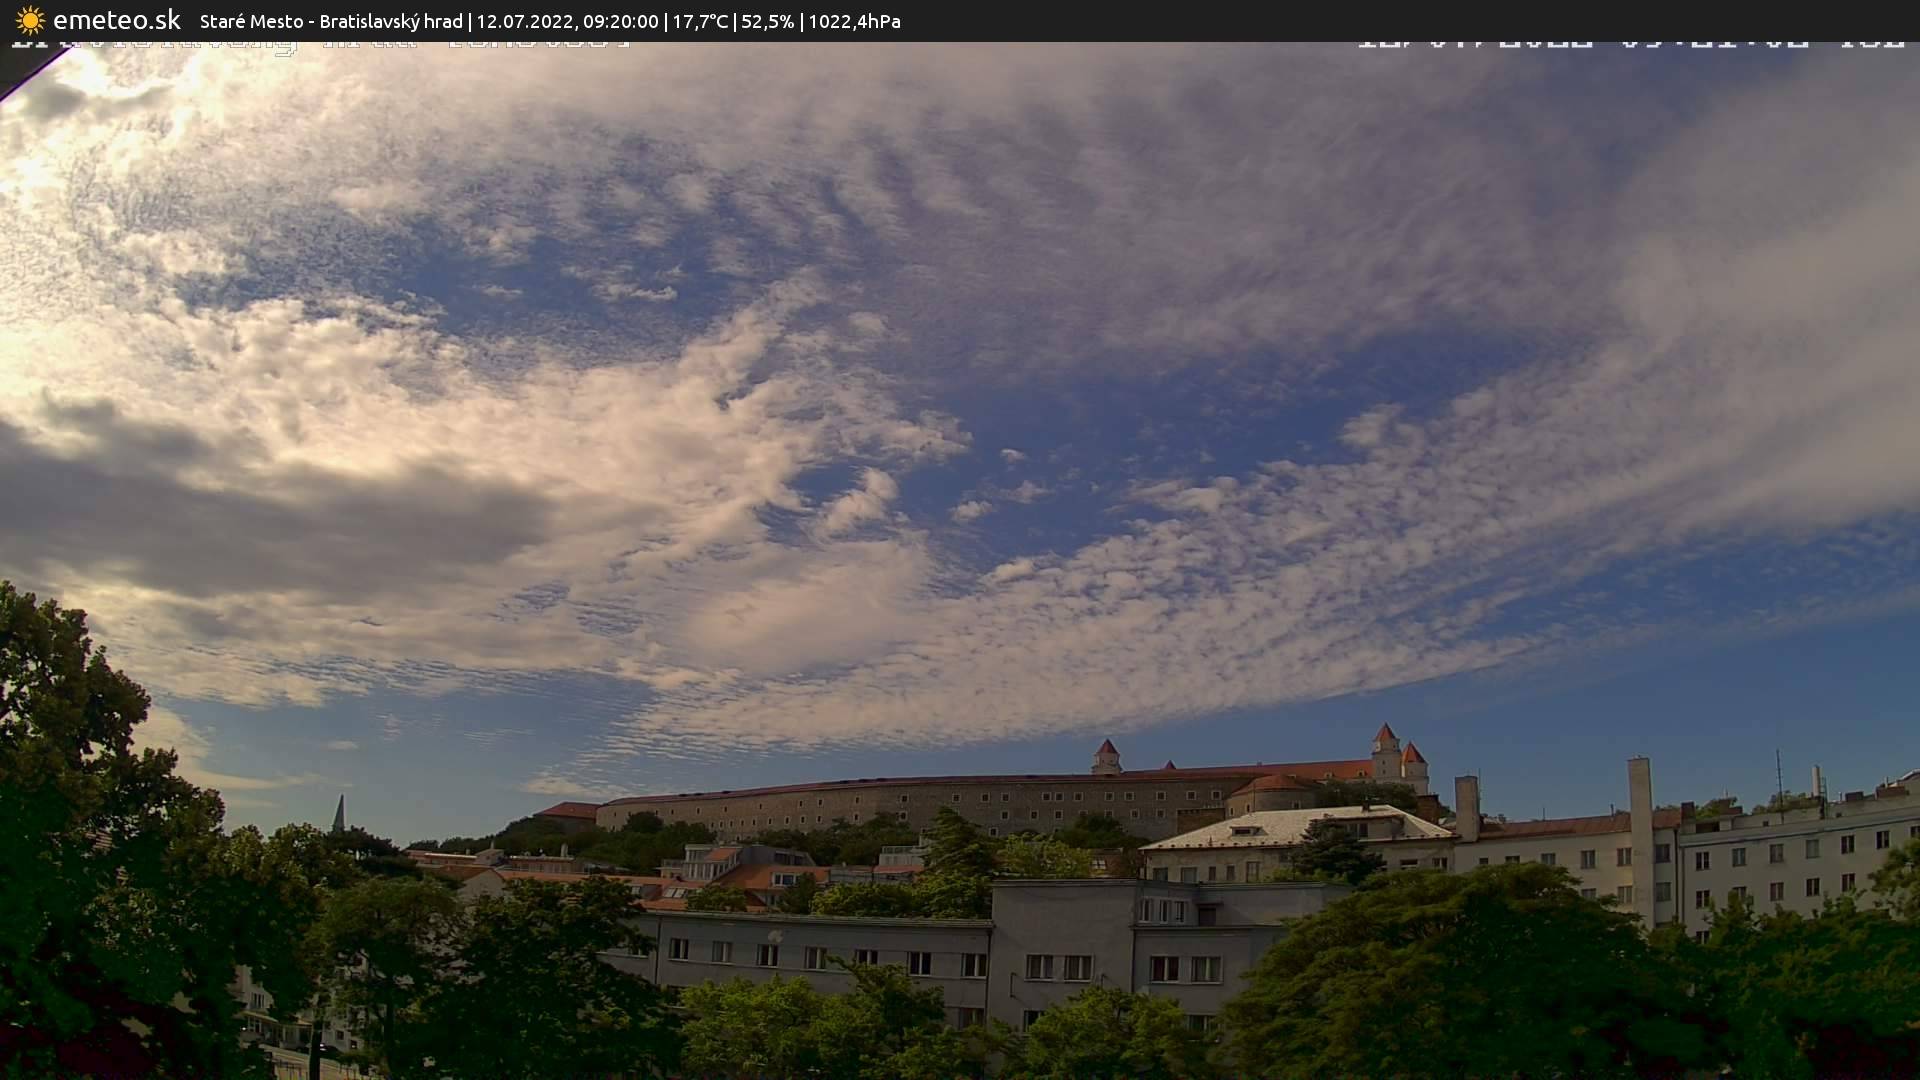Viewport: 1920px width, 1080px height.
Task: Click the 09:20:00 time readout
Action: point(621,21)
